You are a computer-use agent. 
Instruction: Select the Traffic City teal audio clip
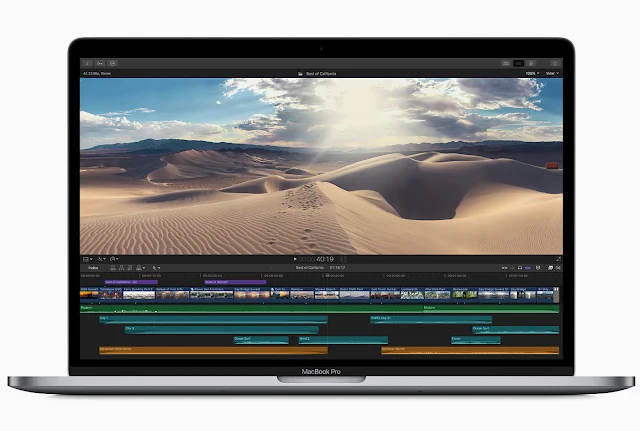click(x=431, y=320)
